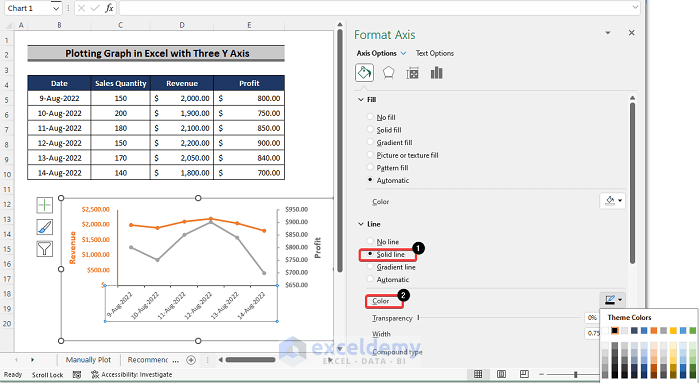700x383 pixels.
Task: Add a new sheet with plus icon
Action: point(191,360)
